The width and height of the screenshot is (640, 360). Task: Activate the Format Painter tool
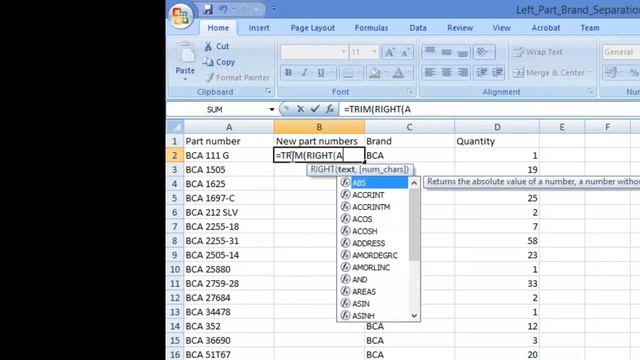[237, 77]
